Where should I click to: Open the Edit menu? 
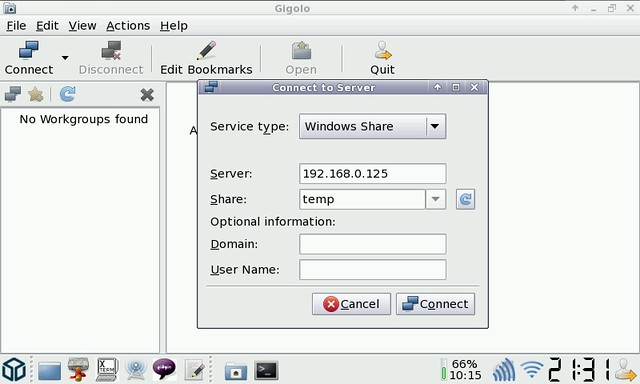47,26
